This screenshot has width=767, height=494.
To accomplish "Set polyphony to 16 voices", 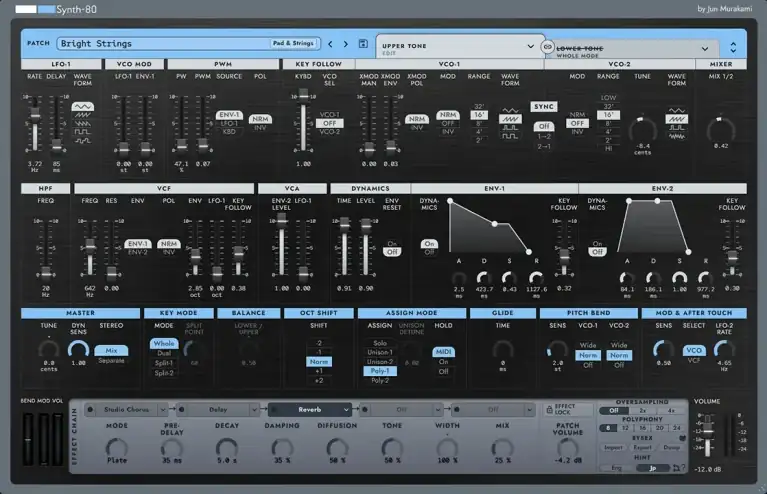I will click(x=642, y=428).
